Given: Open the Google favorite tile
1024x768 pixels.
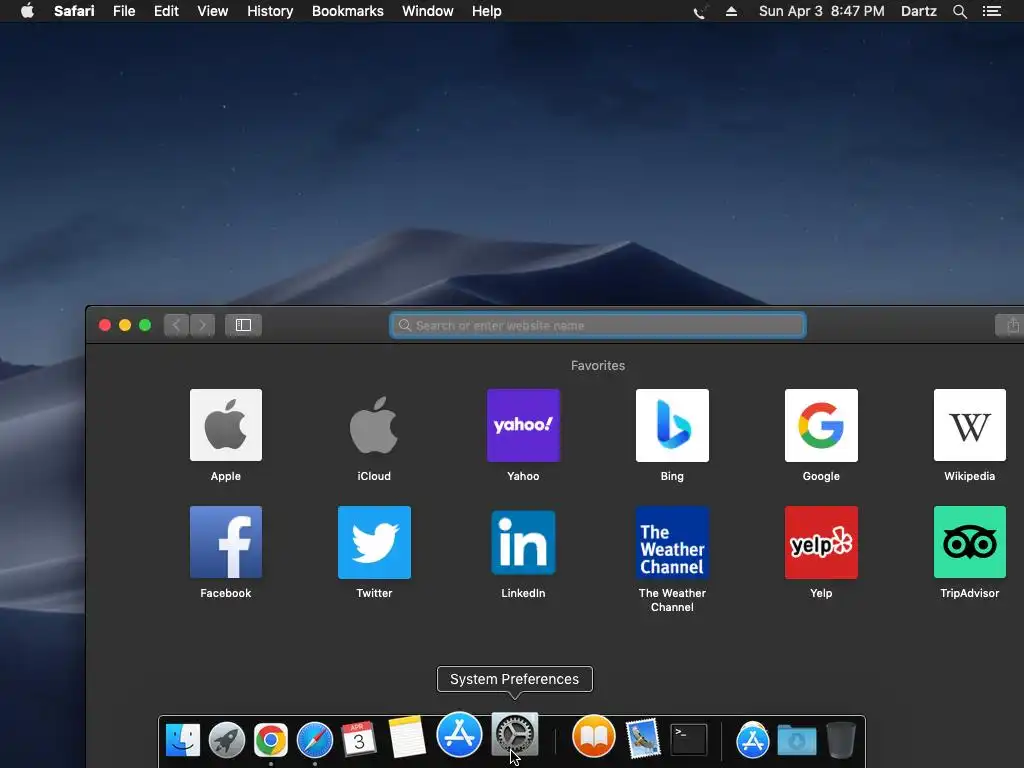Looking at the screenshot, I should (x=821, y=425).
